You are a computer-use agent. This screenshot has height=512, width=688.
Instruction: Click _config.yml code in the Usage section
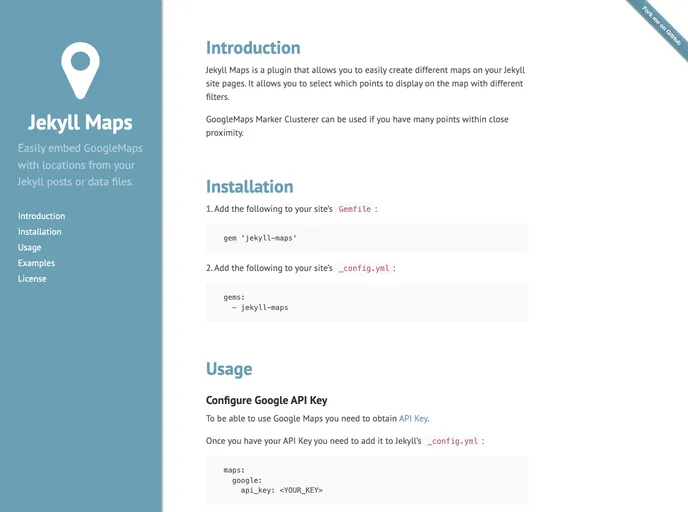click(452, 441)
